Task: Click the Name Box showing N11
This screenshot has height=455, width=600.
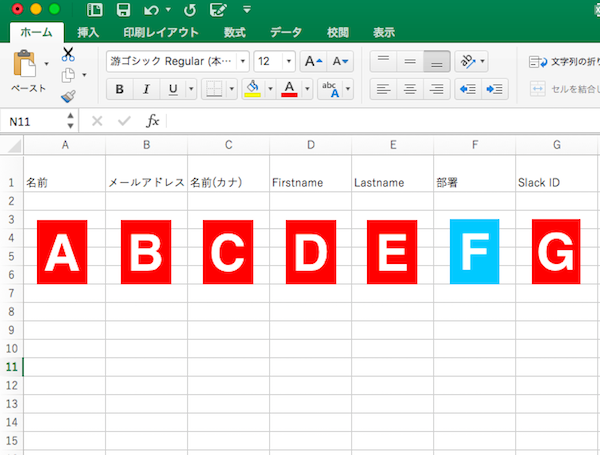Action: click(x=34, y=121)
